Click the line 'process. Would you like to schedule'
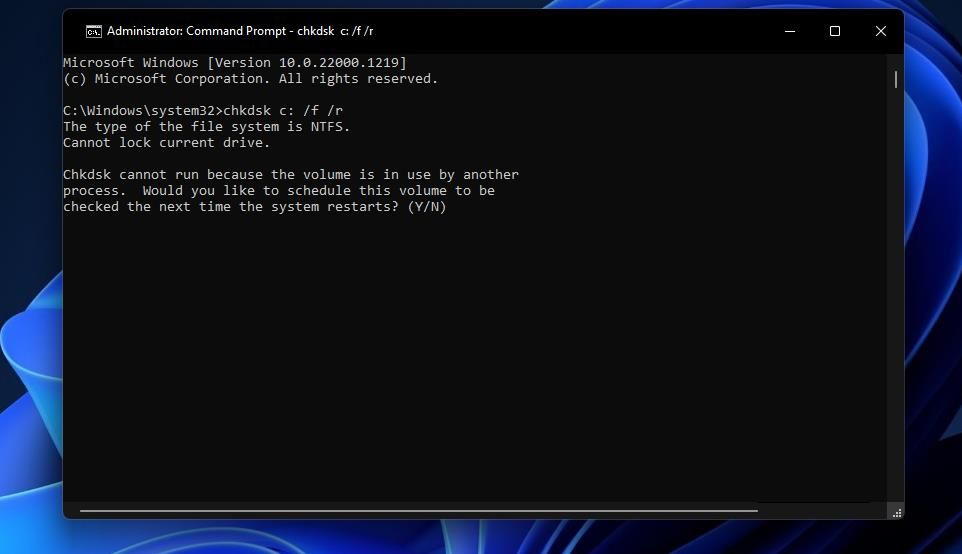Viewport: 962px width, 554px height. click(x=279, y=190)
